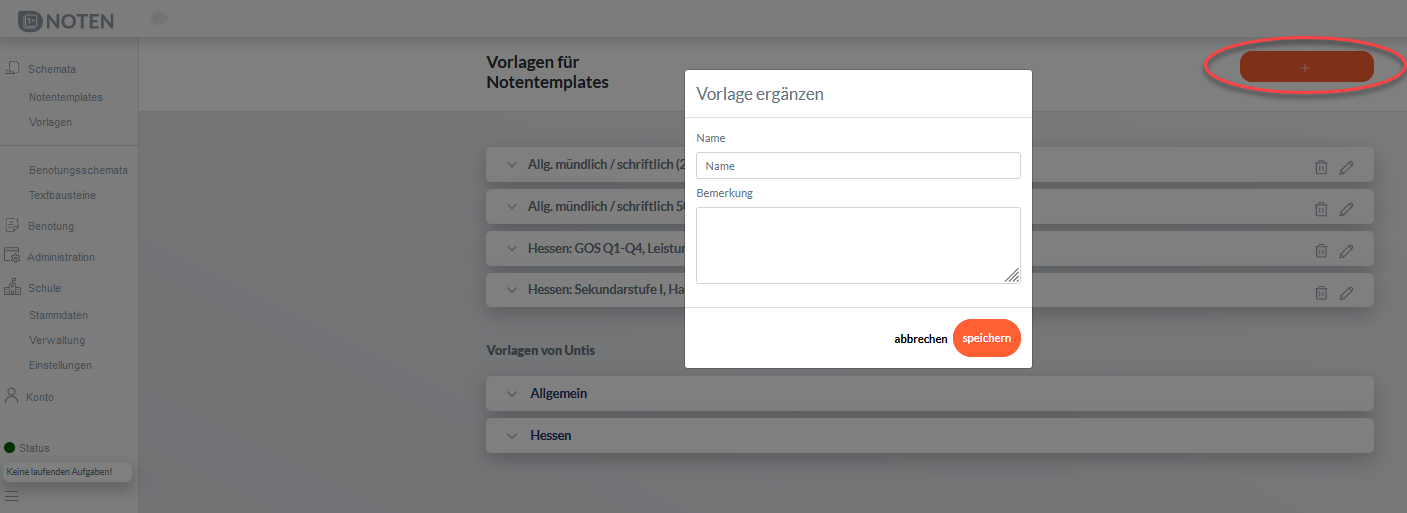Go to Einstellungen under Schule
1407x513 pixels.
60,365
